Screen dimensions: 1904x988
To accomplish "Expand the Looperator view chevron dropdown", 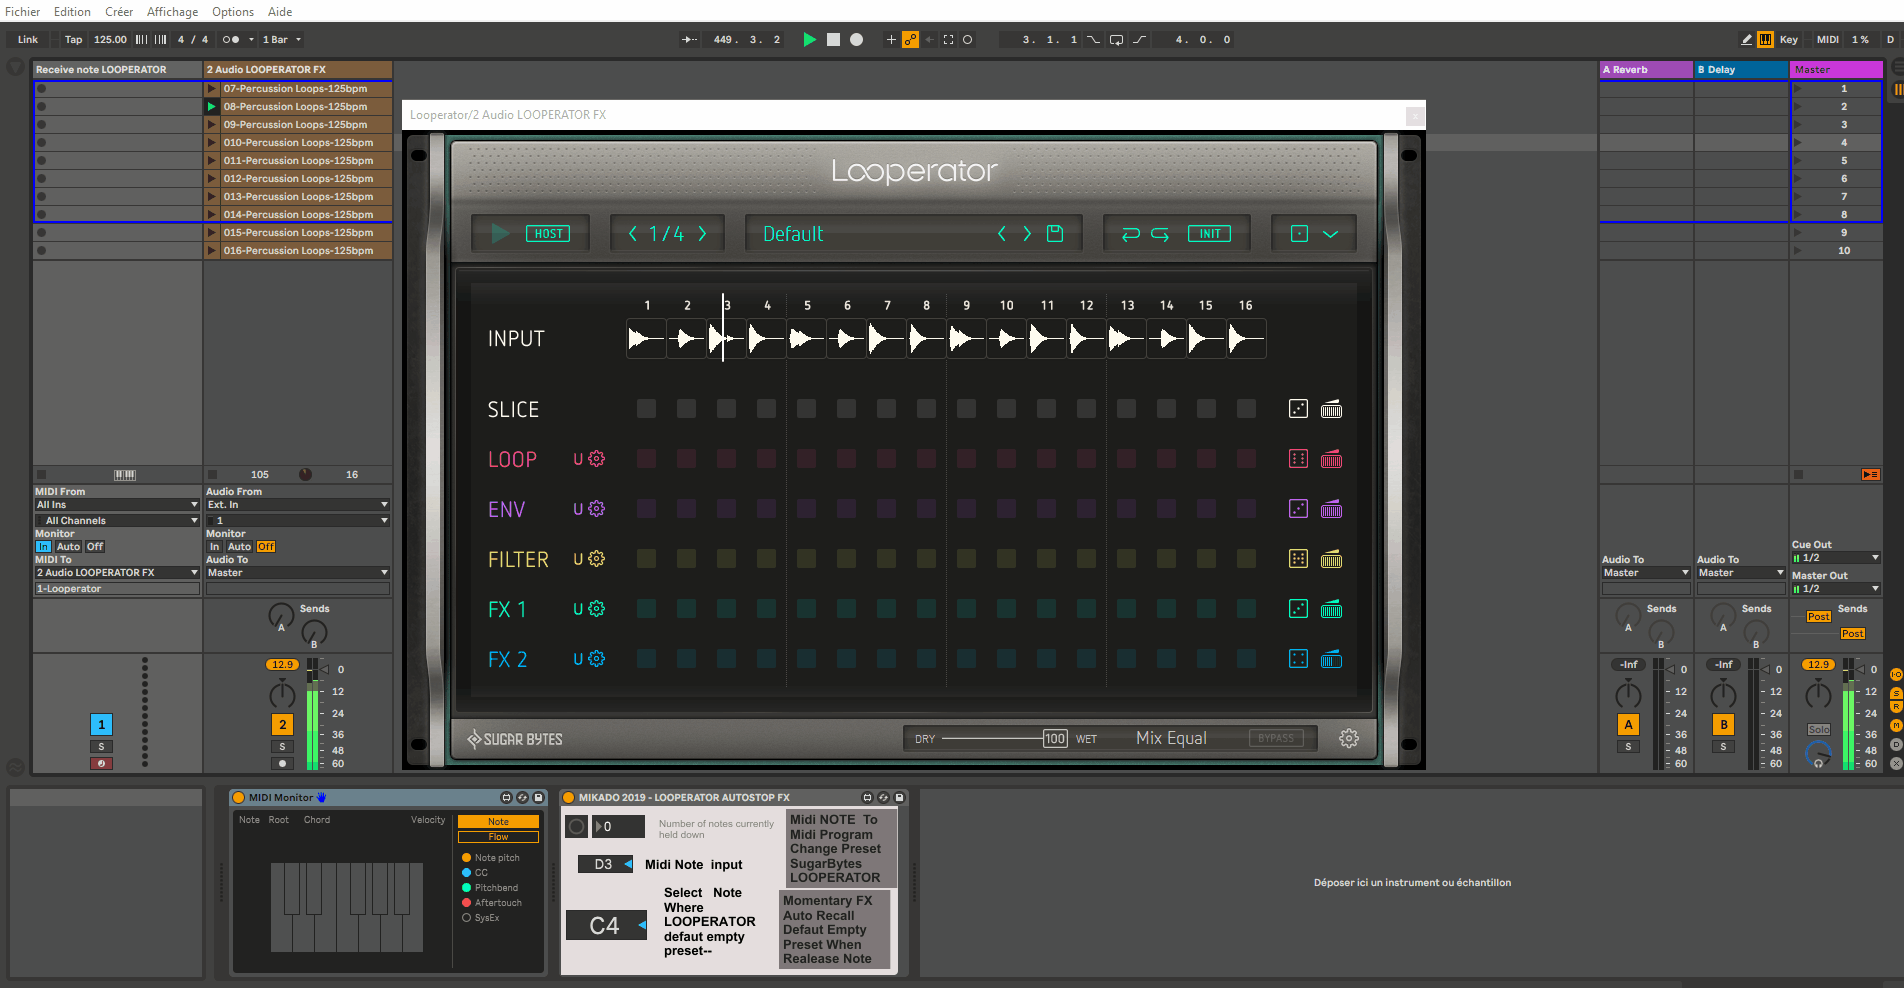I will tap(1330, 233).
